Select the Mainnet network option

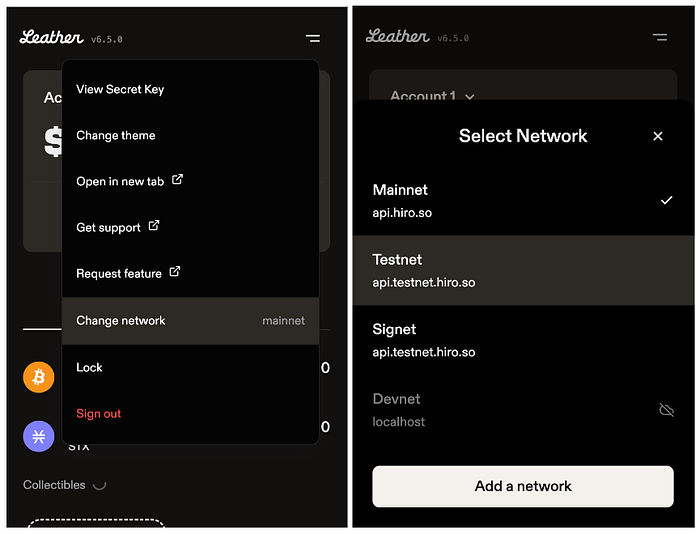tap(523, 201)
